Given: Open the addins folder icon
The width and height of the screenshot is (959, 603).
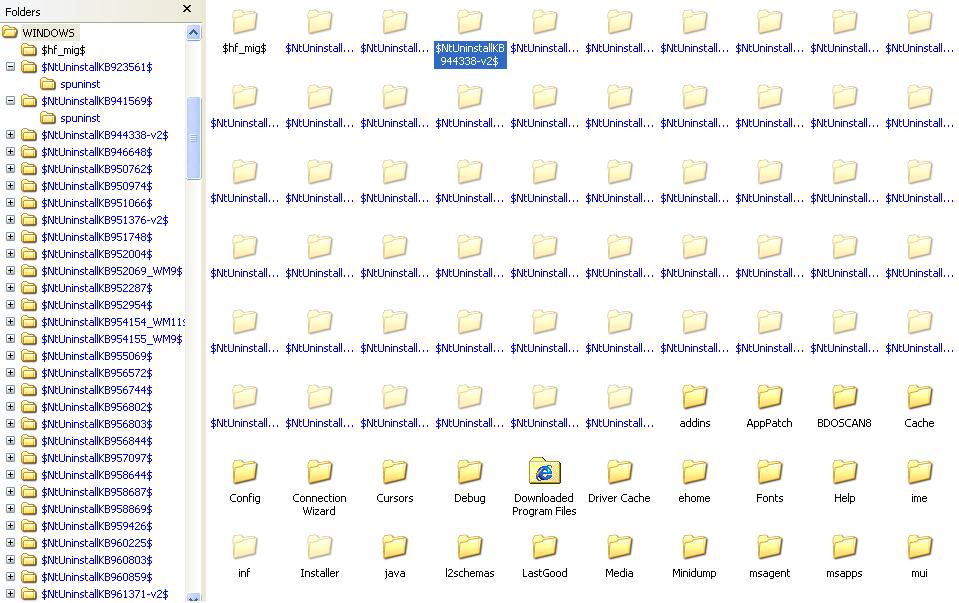Looking at the screenshot, I should click(694, 397).
